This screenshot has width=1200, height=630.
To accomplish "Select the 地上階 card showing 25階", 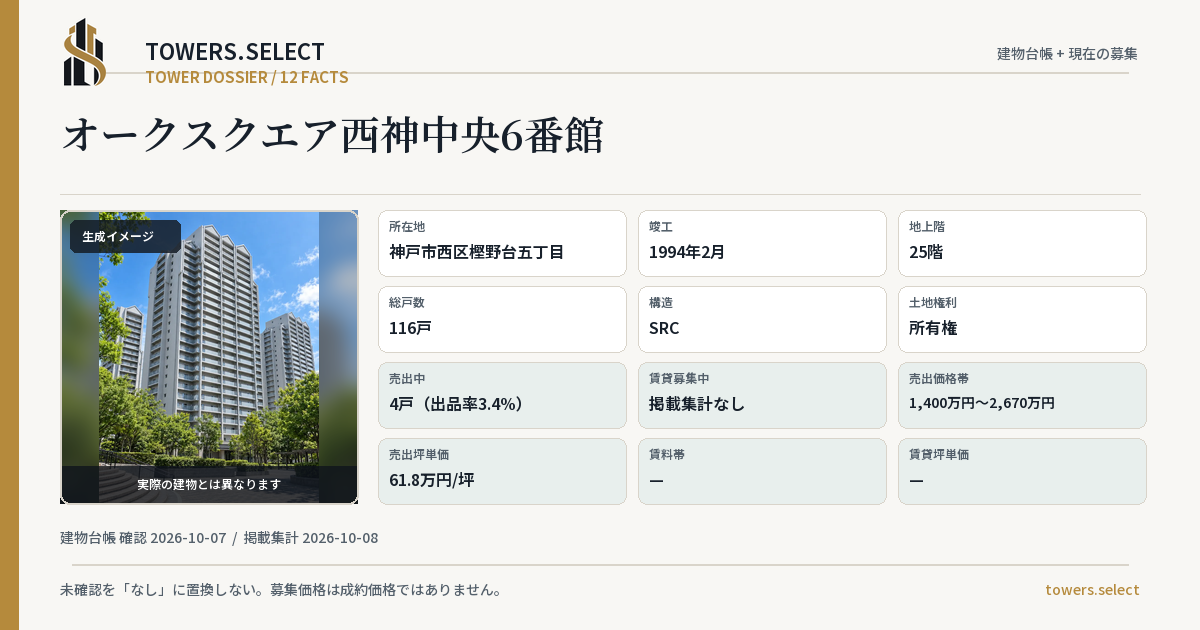I will 1022,243.
